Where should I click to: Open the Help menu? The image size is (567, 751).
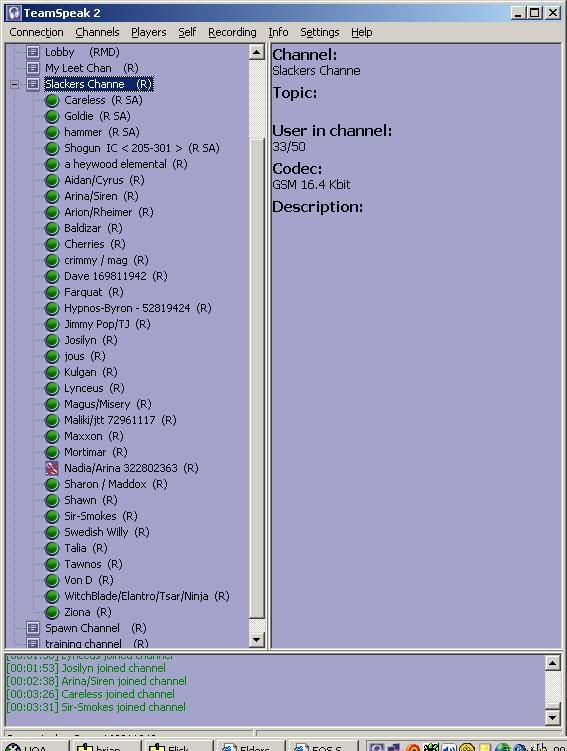(362, 32)
